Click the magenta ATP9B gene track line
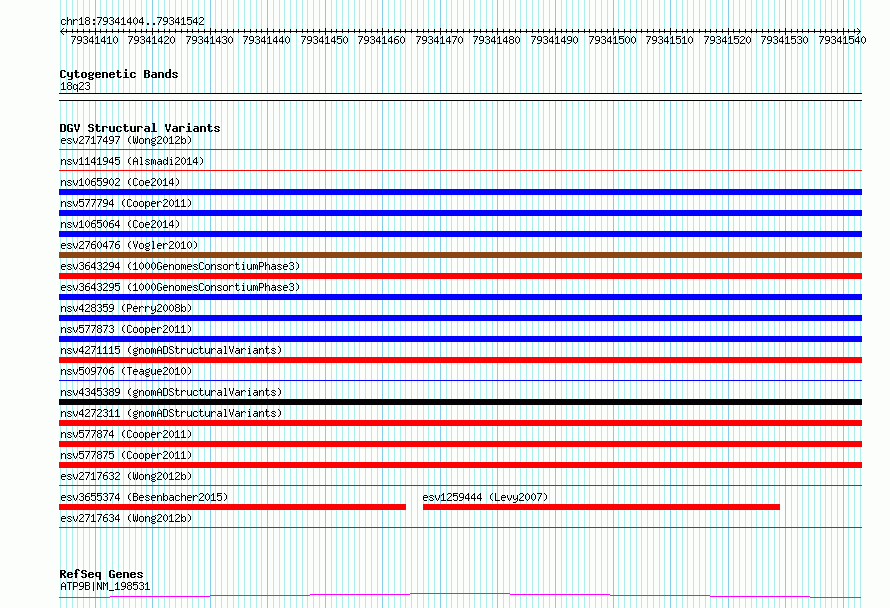The height and width of the screenshot is (608, 890). [460, 595]
